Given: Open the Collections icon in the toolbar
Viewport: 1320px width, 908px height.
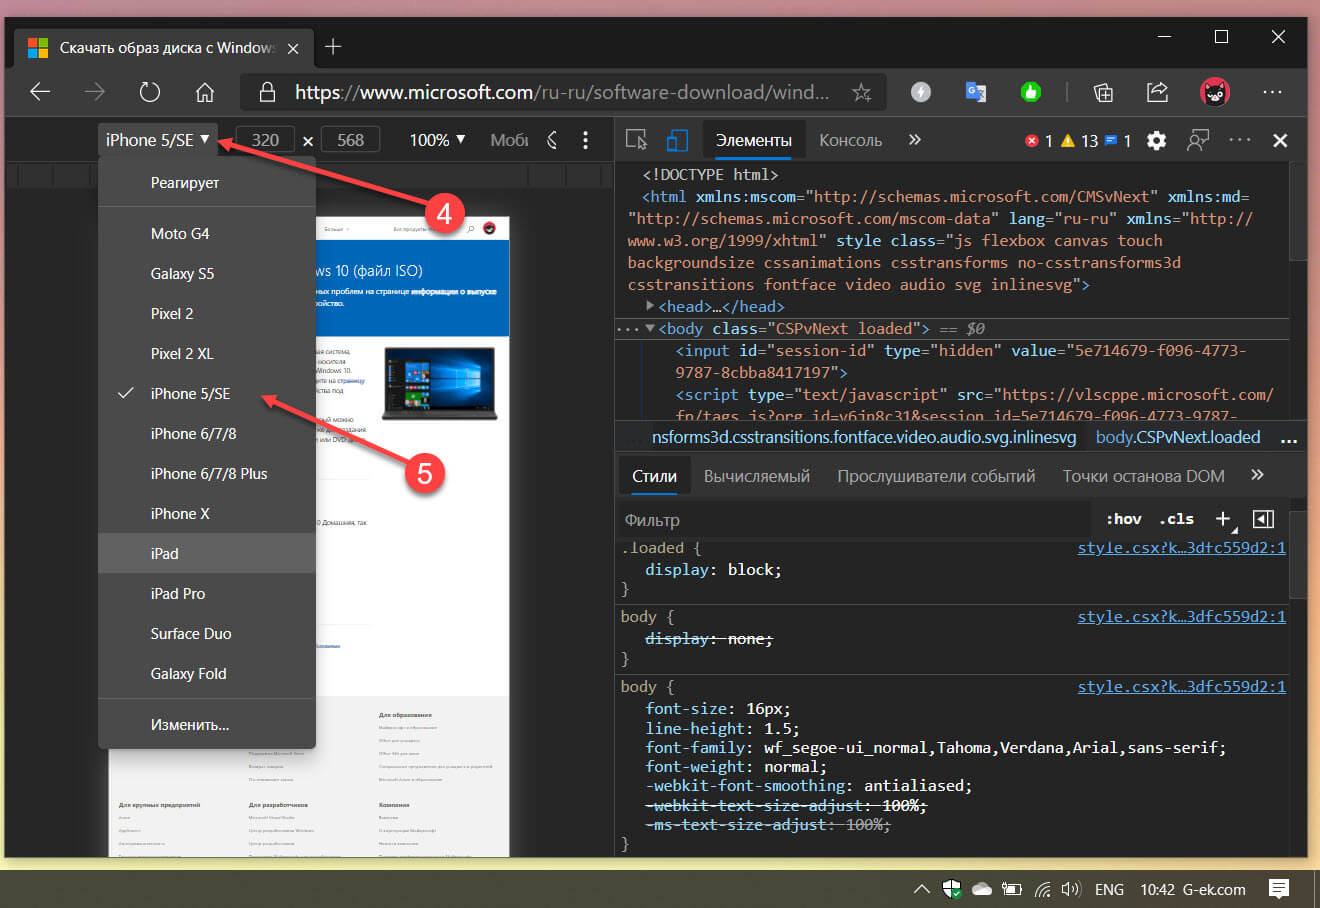Looking at the screenshot, I should click(1103, 92).
